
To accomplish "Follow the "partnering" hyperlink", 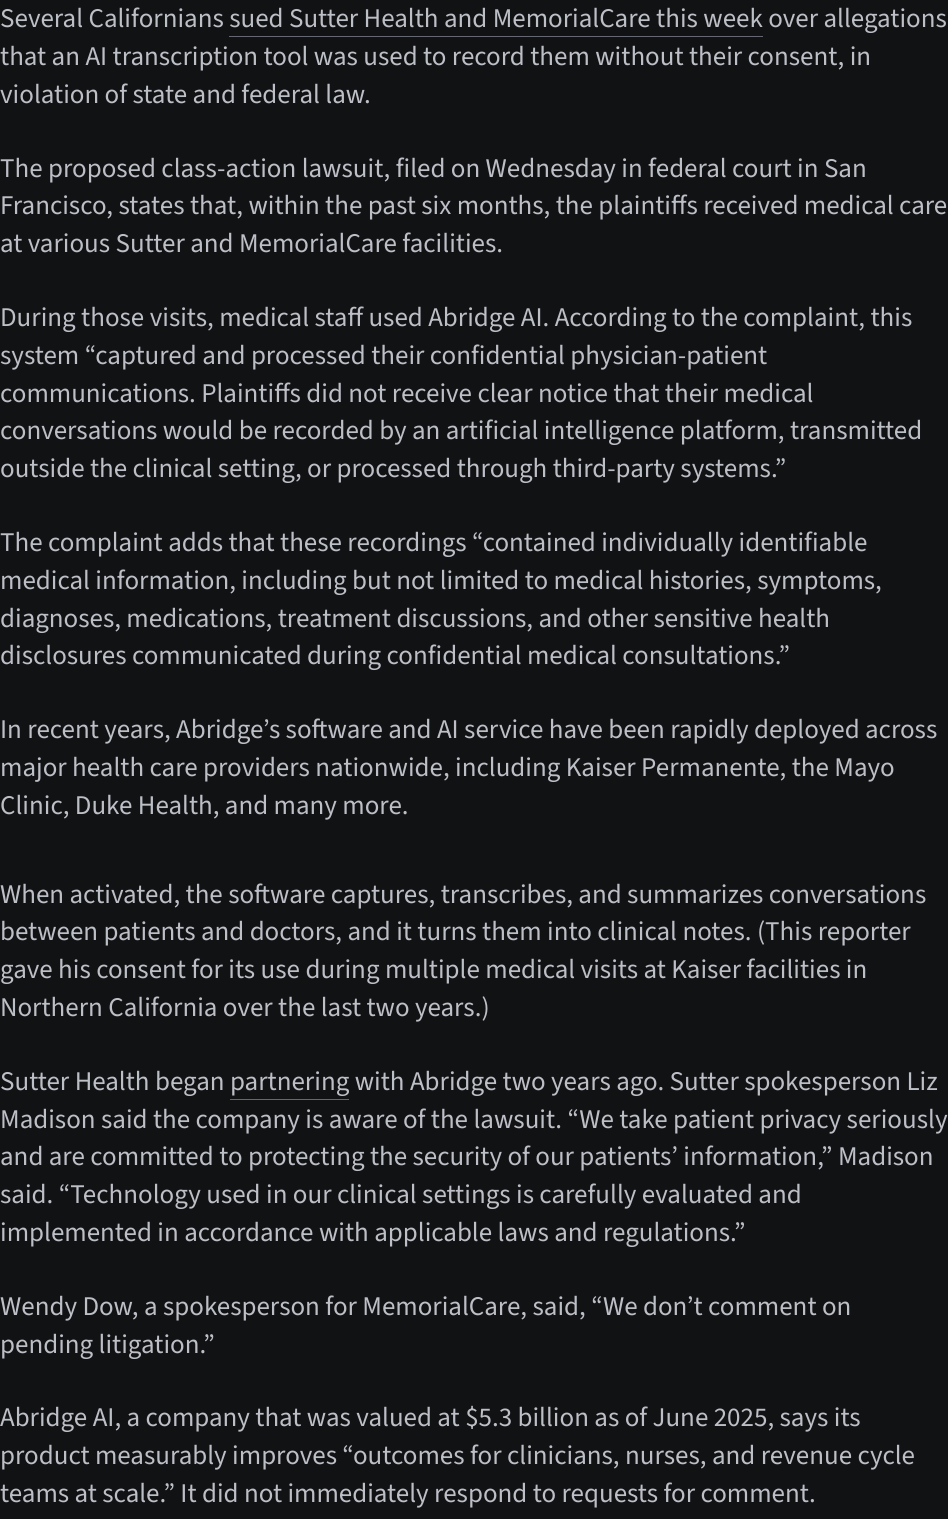I will tap(289, 1082).
